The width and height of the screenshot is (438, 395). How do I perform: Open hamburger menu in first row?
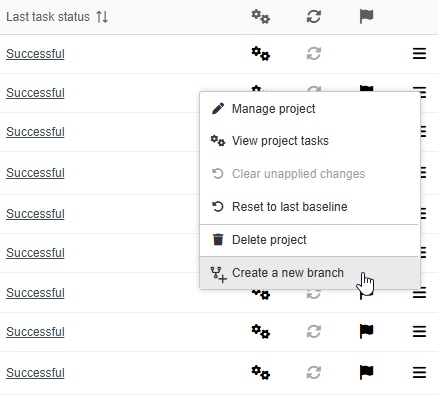(x=419, y=54)
